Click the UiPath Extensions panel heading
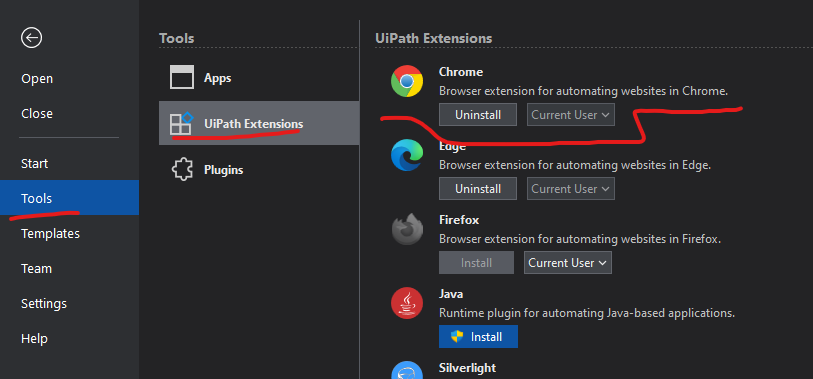 pos(433,38)
